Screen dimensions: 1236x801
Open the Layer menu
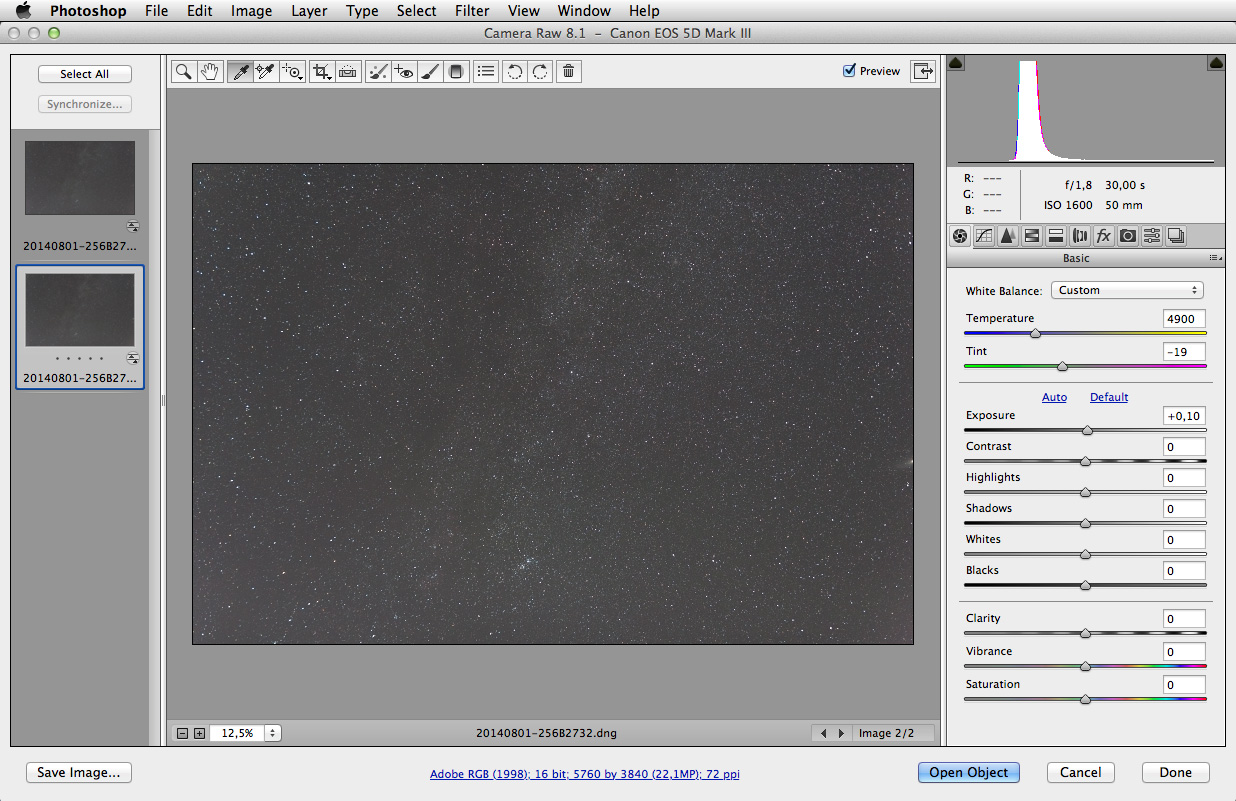coord(309,11)
